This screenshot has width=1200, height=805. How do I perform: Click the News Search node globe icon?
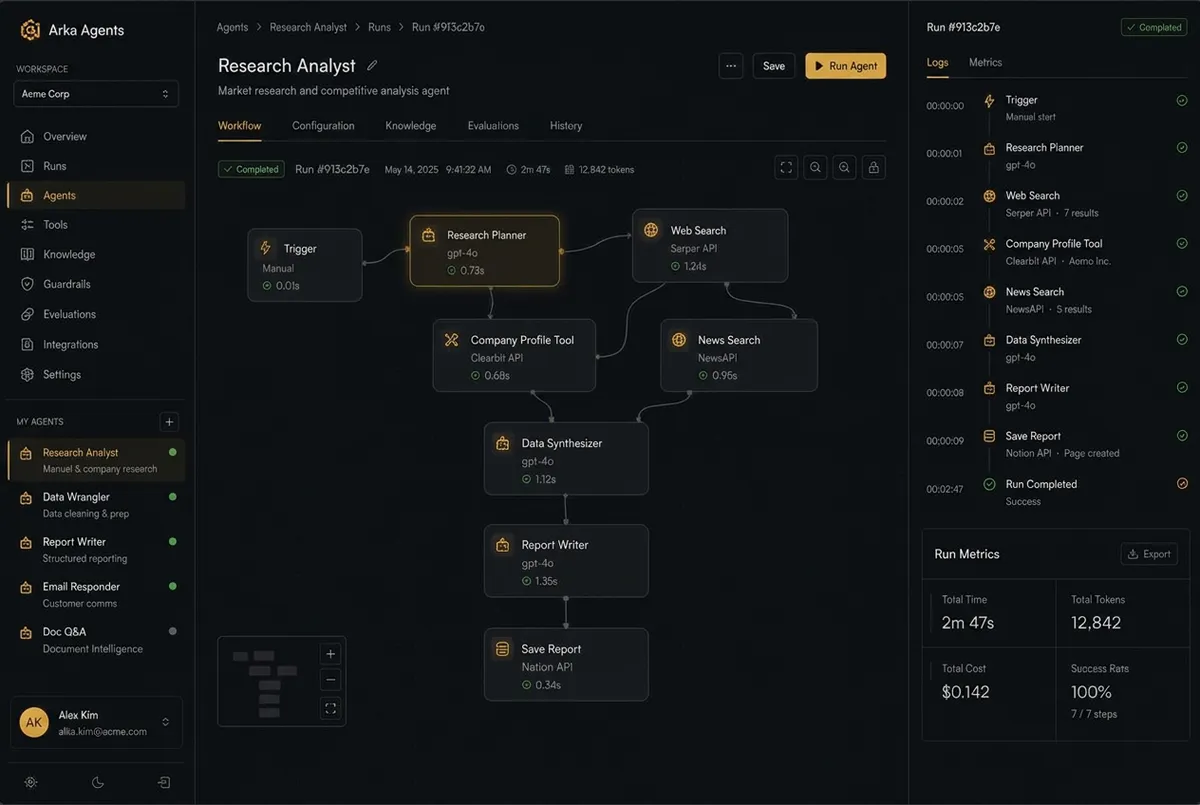pyautogui.click(x=679, y=340)
